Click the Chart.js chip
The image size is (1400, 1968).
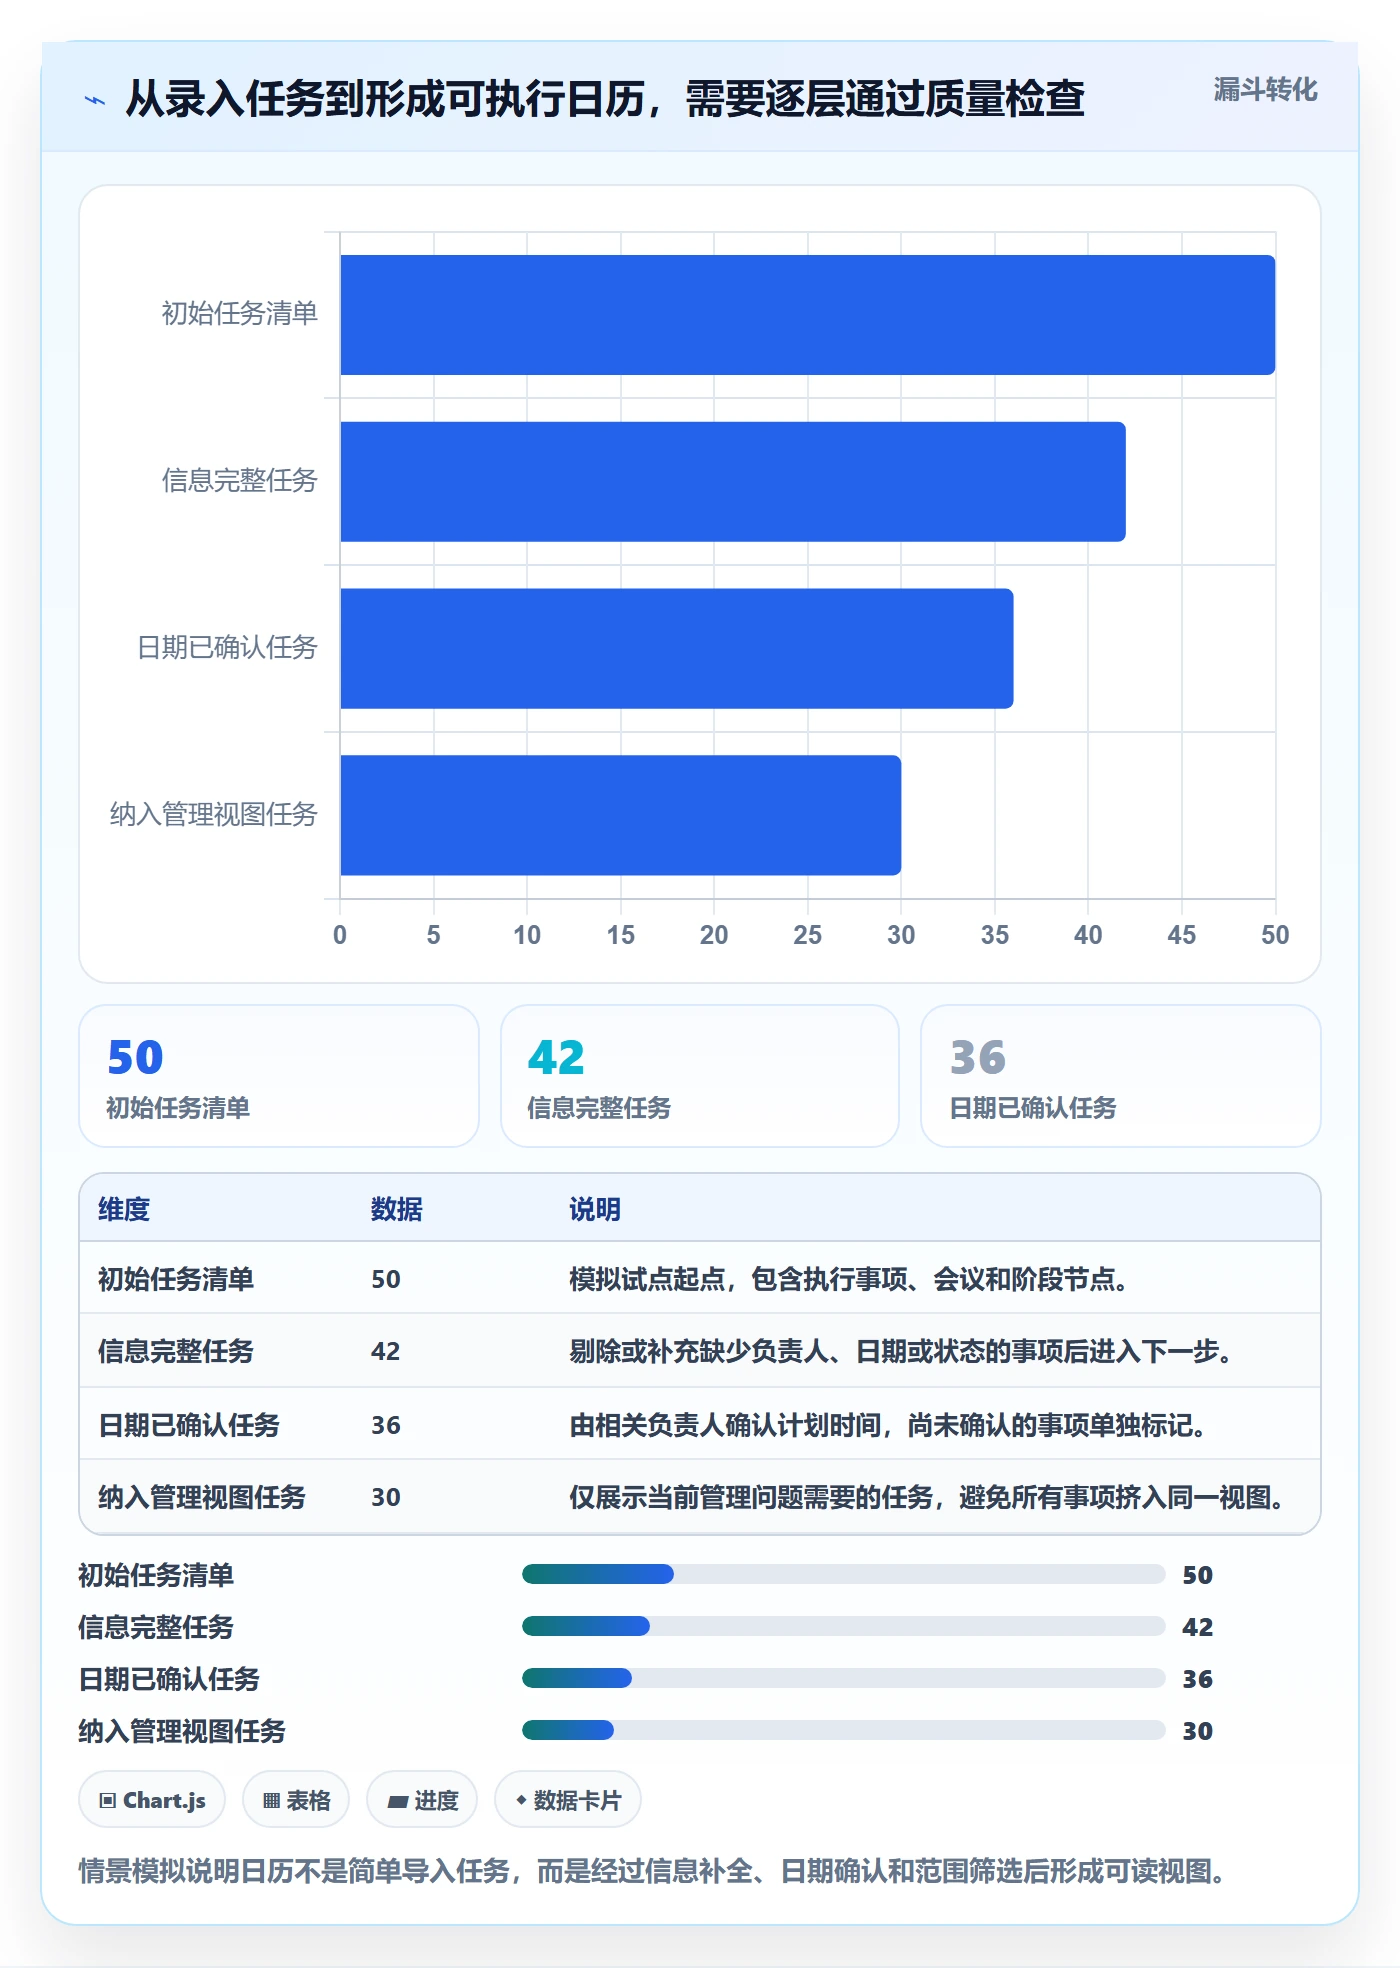(x=152, y=1800)
